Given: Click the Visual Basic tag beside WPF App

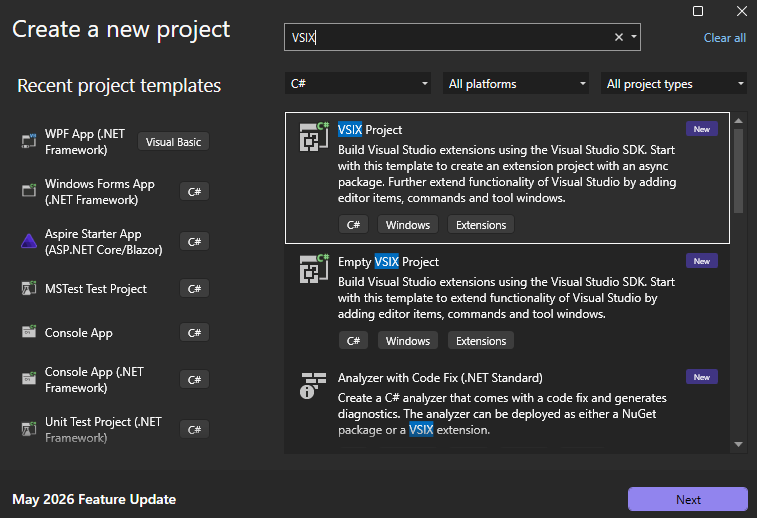Looking at the screenshot, I should (173, 142).
